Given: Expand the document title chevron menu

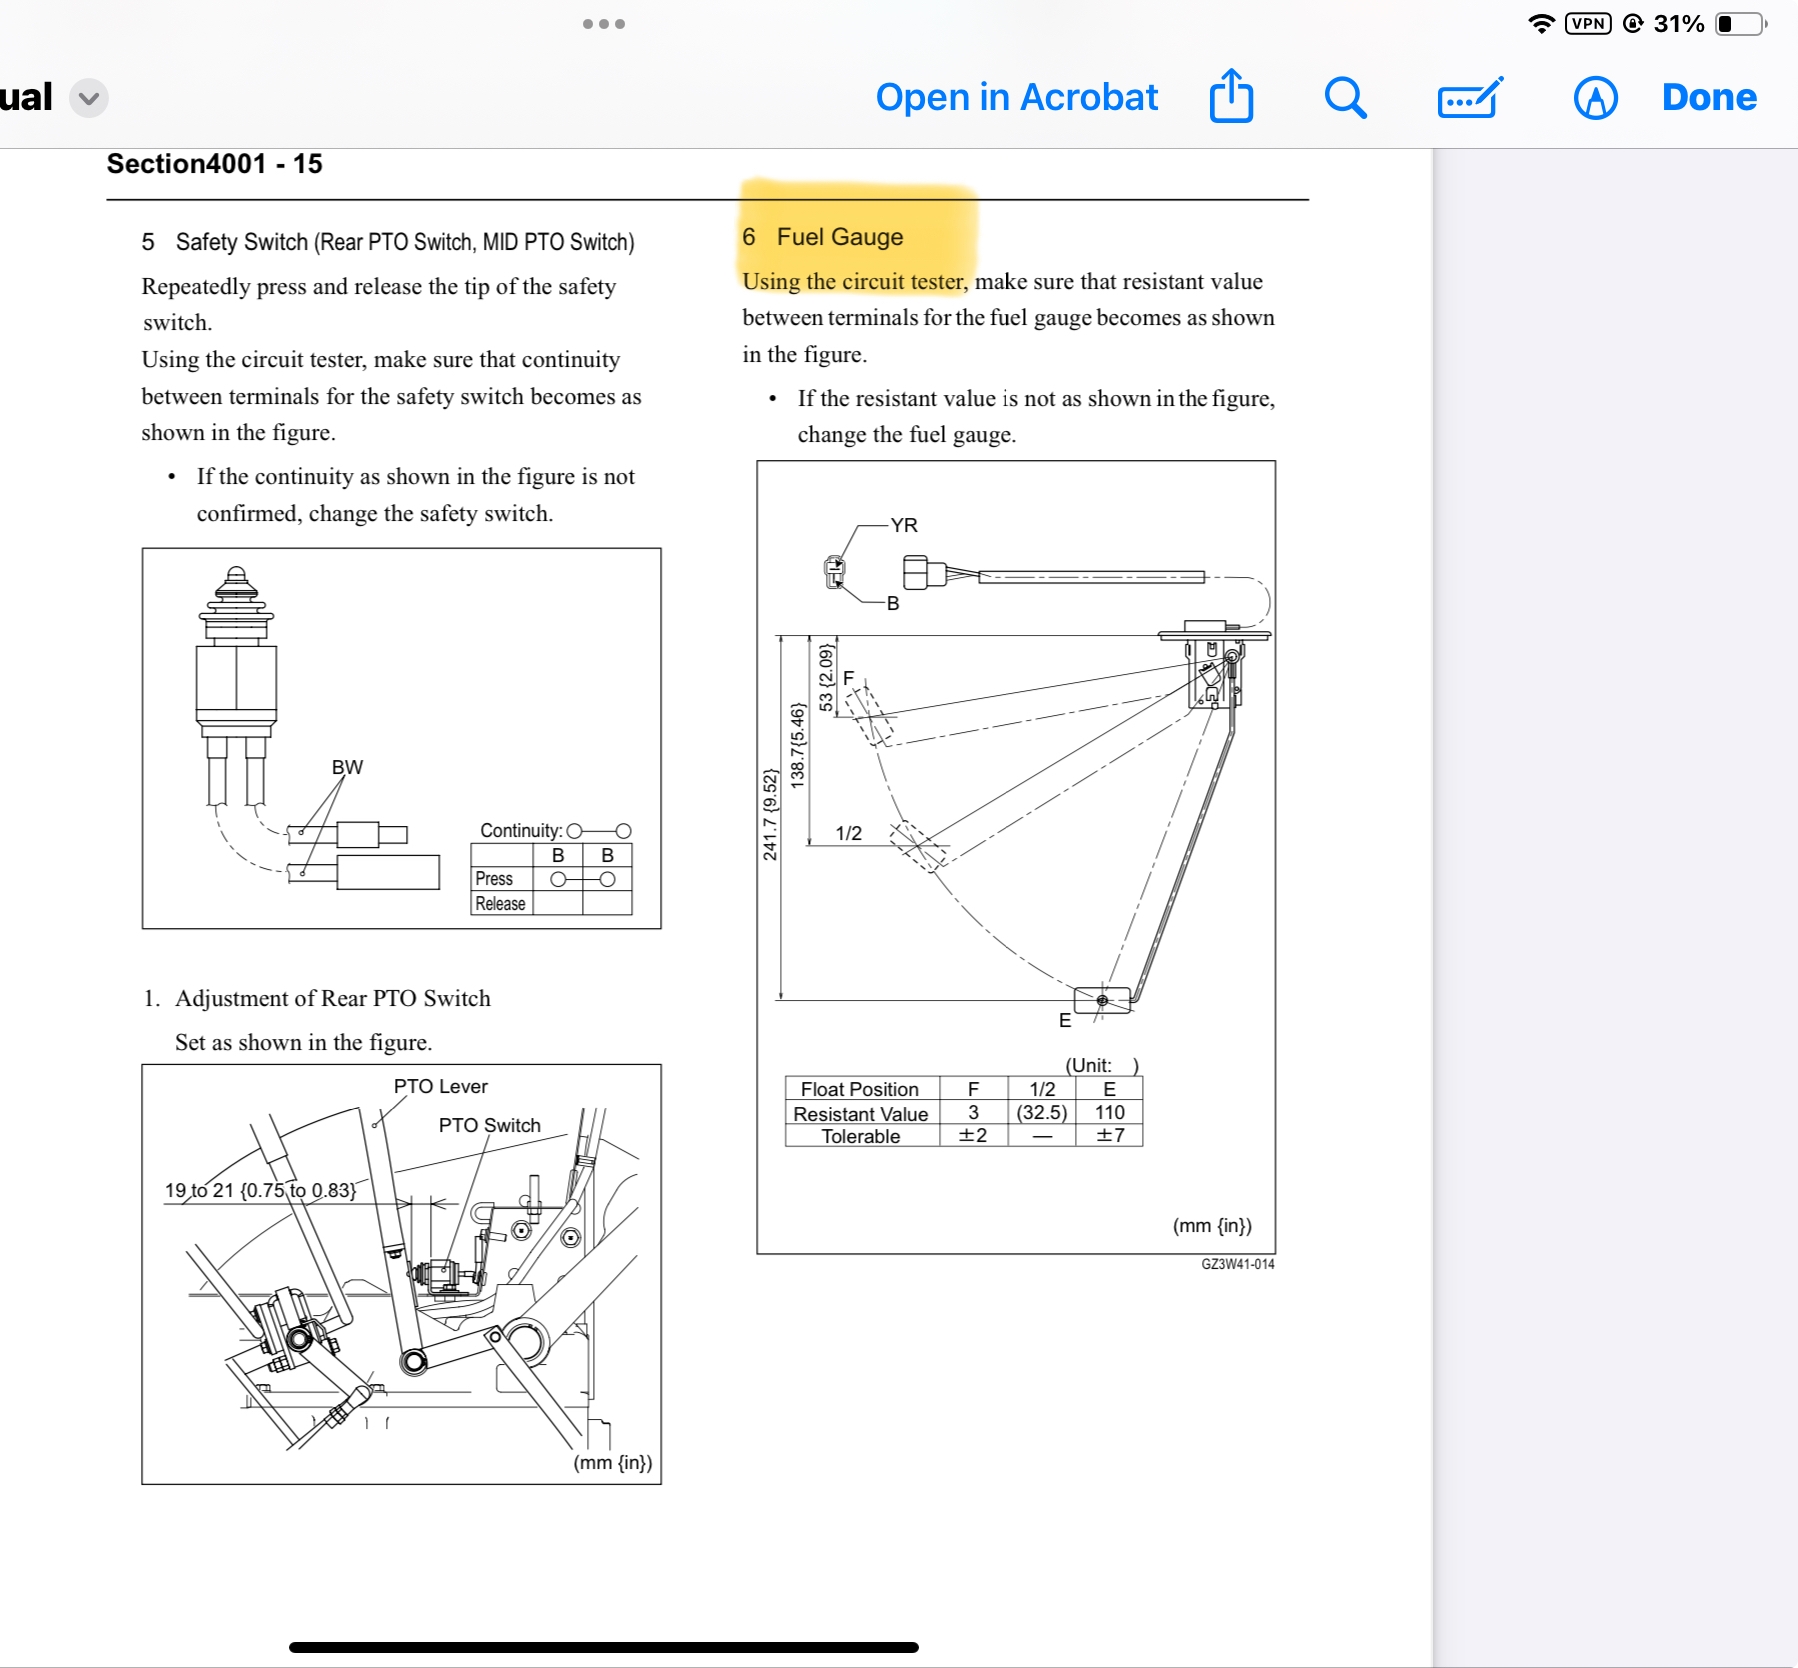Looking at the screenshot, I should tap(89, 98).
